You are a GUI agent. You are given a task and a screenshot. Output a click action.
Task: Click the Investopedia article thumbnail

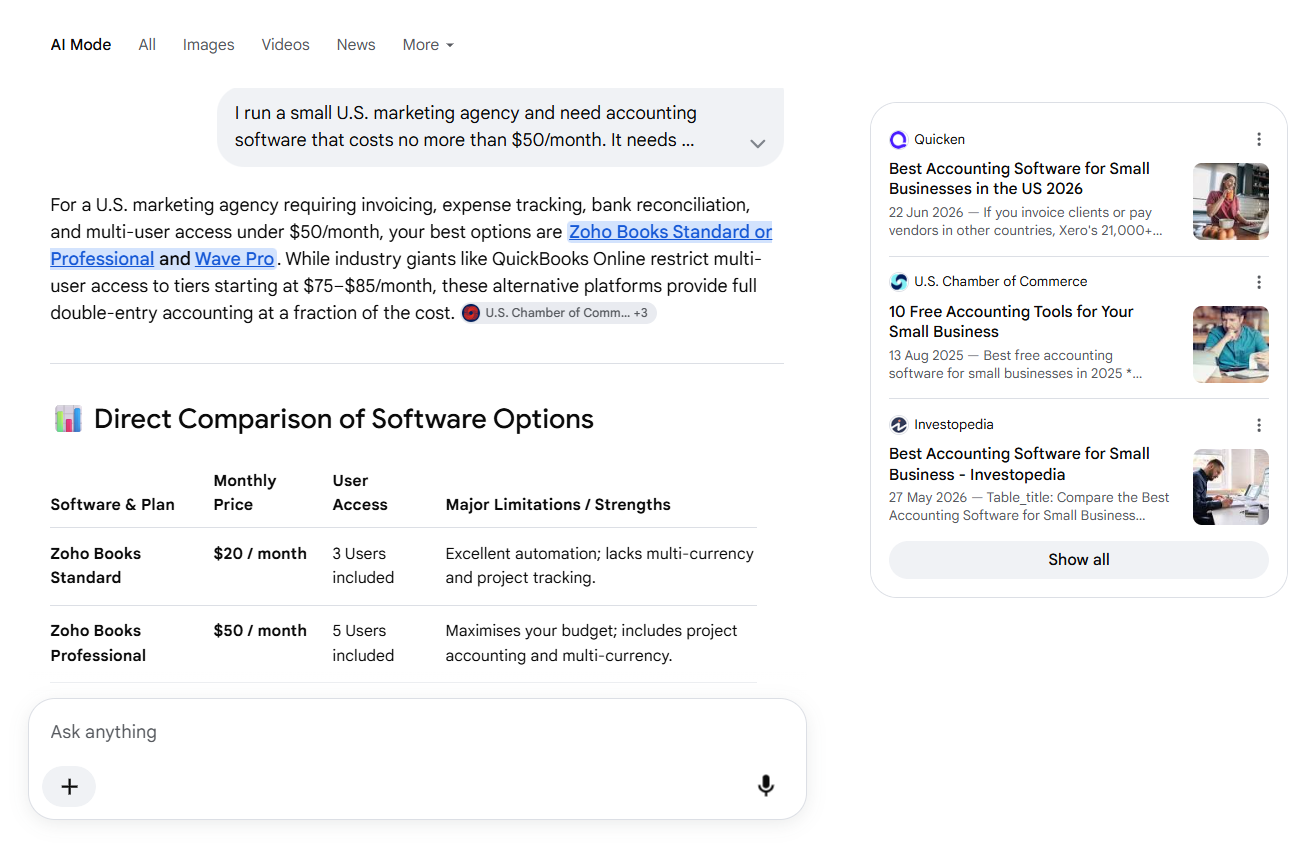click(x=1231, y=487)
